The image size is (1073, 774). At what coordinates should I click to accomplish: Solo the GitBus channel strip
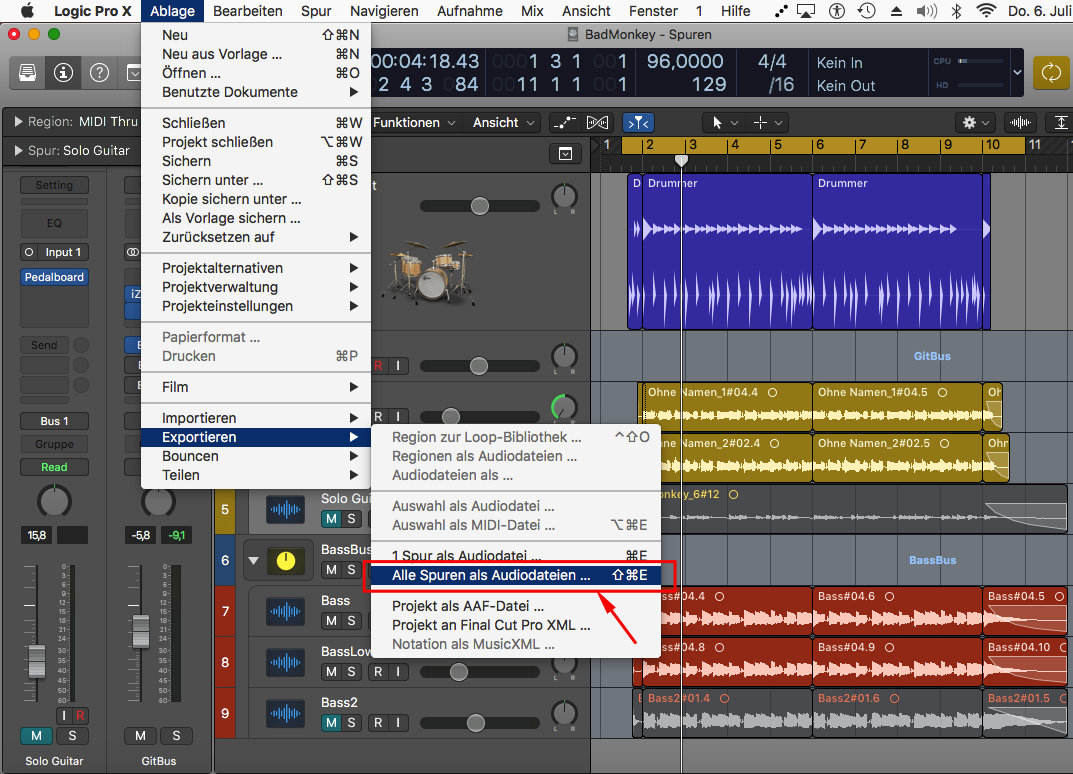click(x=176, y=736)
